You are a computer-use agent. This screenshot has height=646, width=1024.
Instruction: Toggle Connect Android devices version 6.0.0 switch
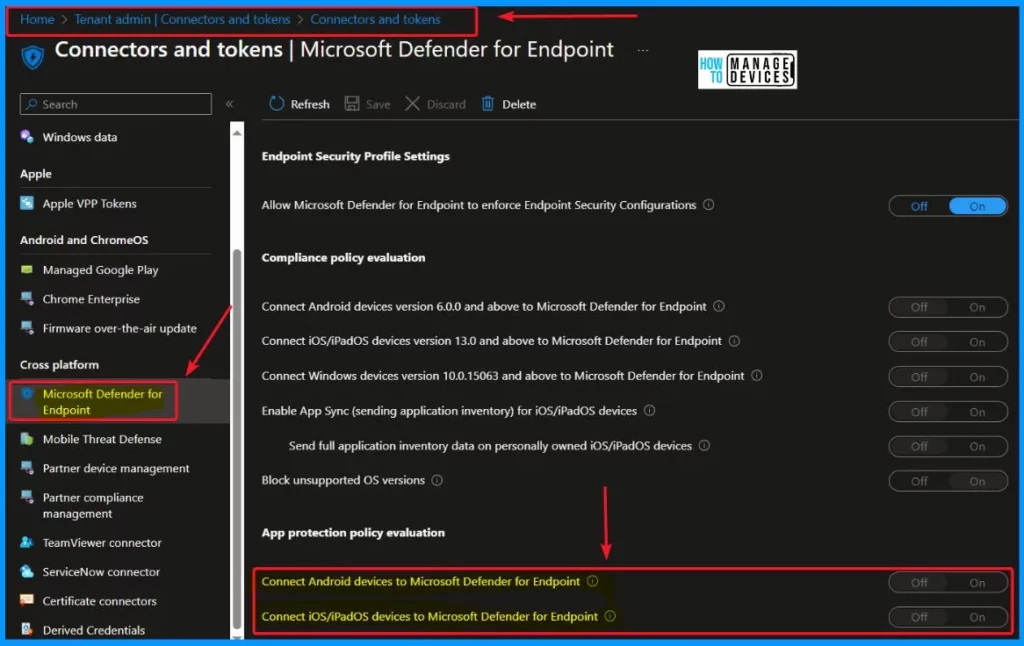point(948,307)
